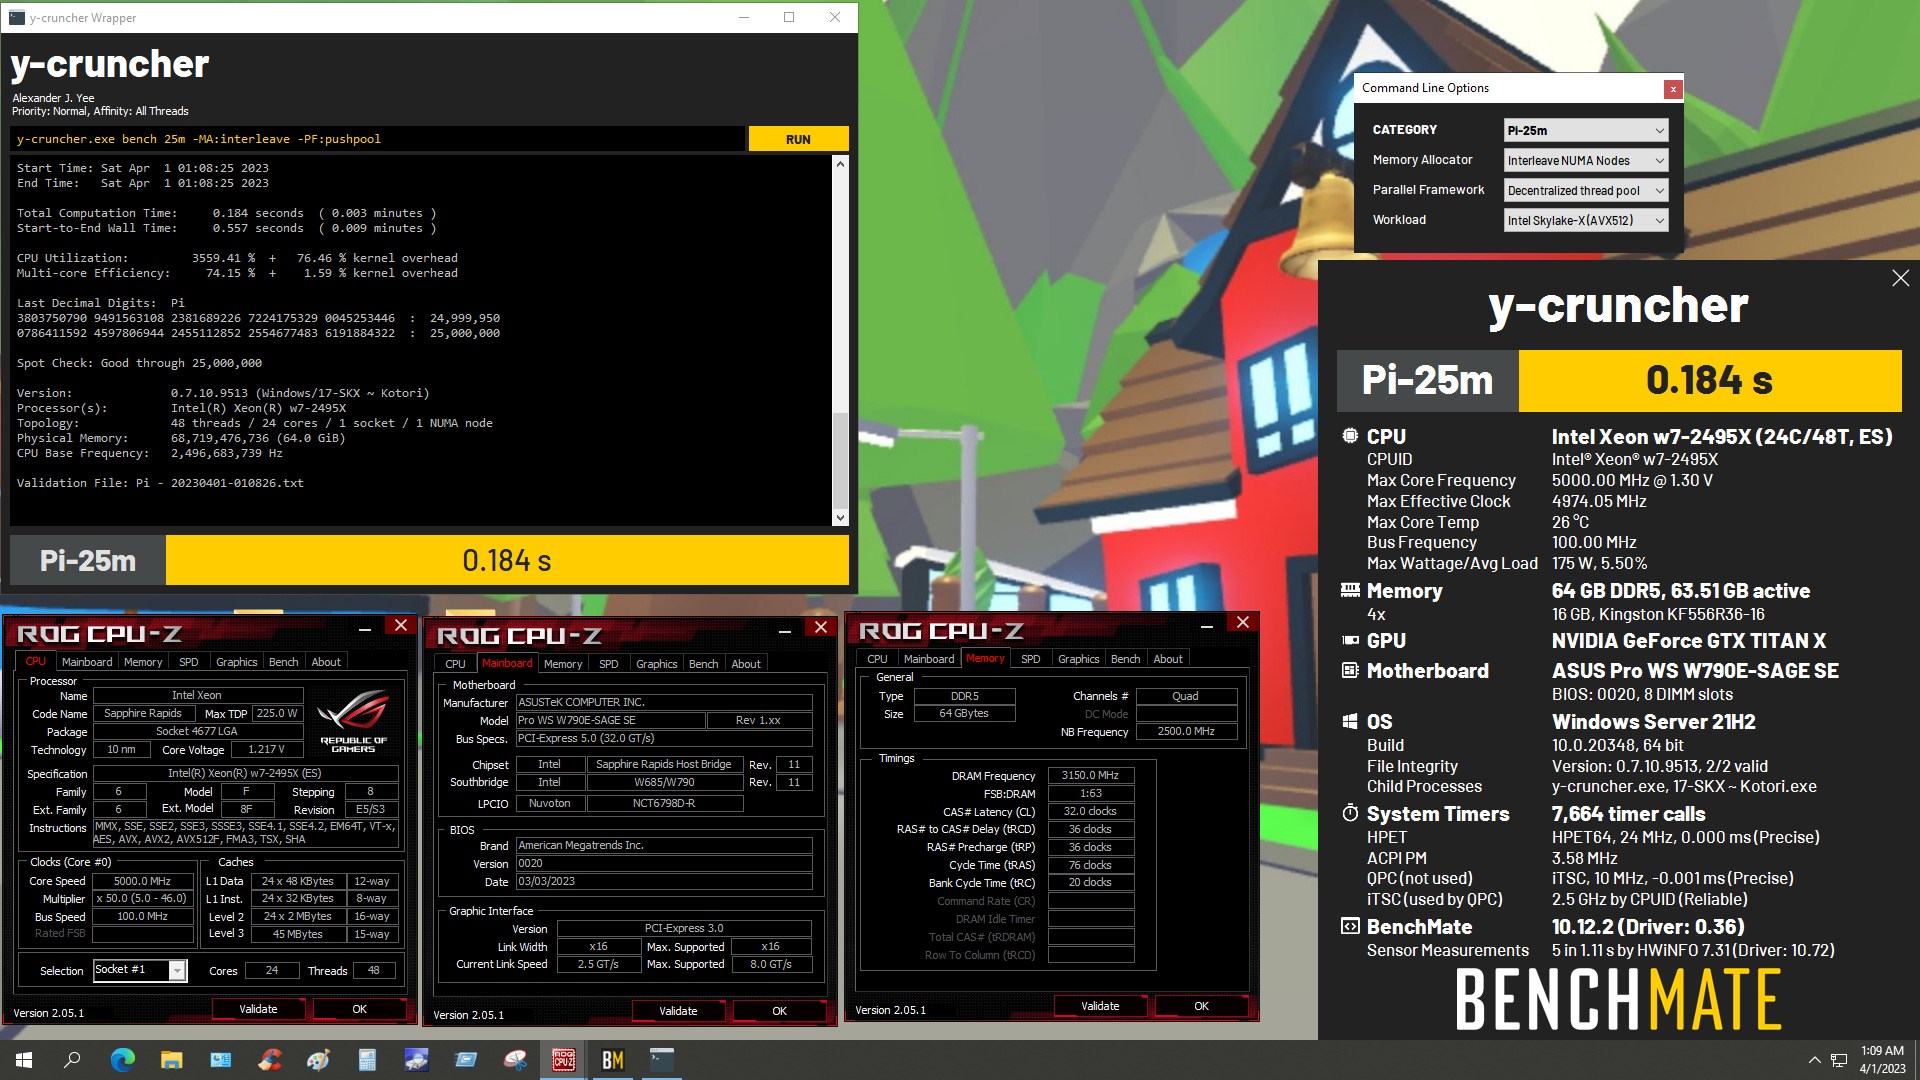Click chipset 'Sapphire Rapids Host Bridge' field
Image resolution: width=1920 pixels, height=1080 pixels.
coord(664,764)
